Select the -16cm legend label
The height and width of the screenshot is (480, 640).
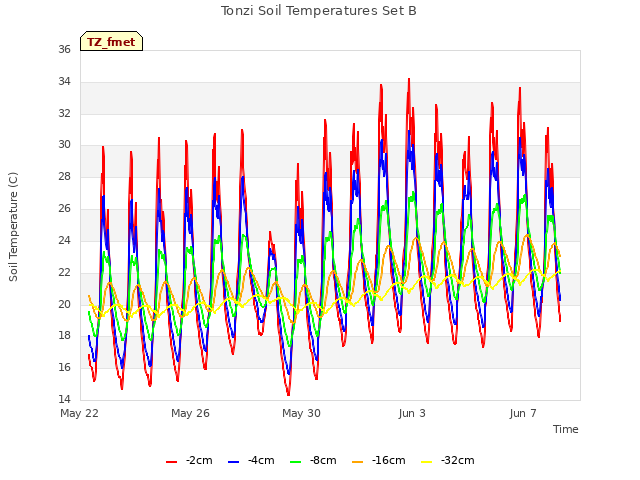coord(388,460)
